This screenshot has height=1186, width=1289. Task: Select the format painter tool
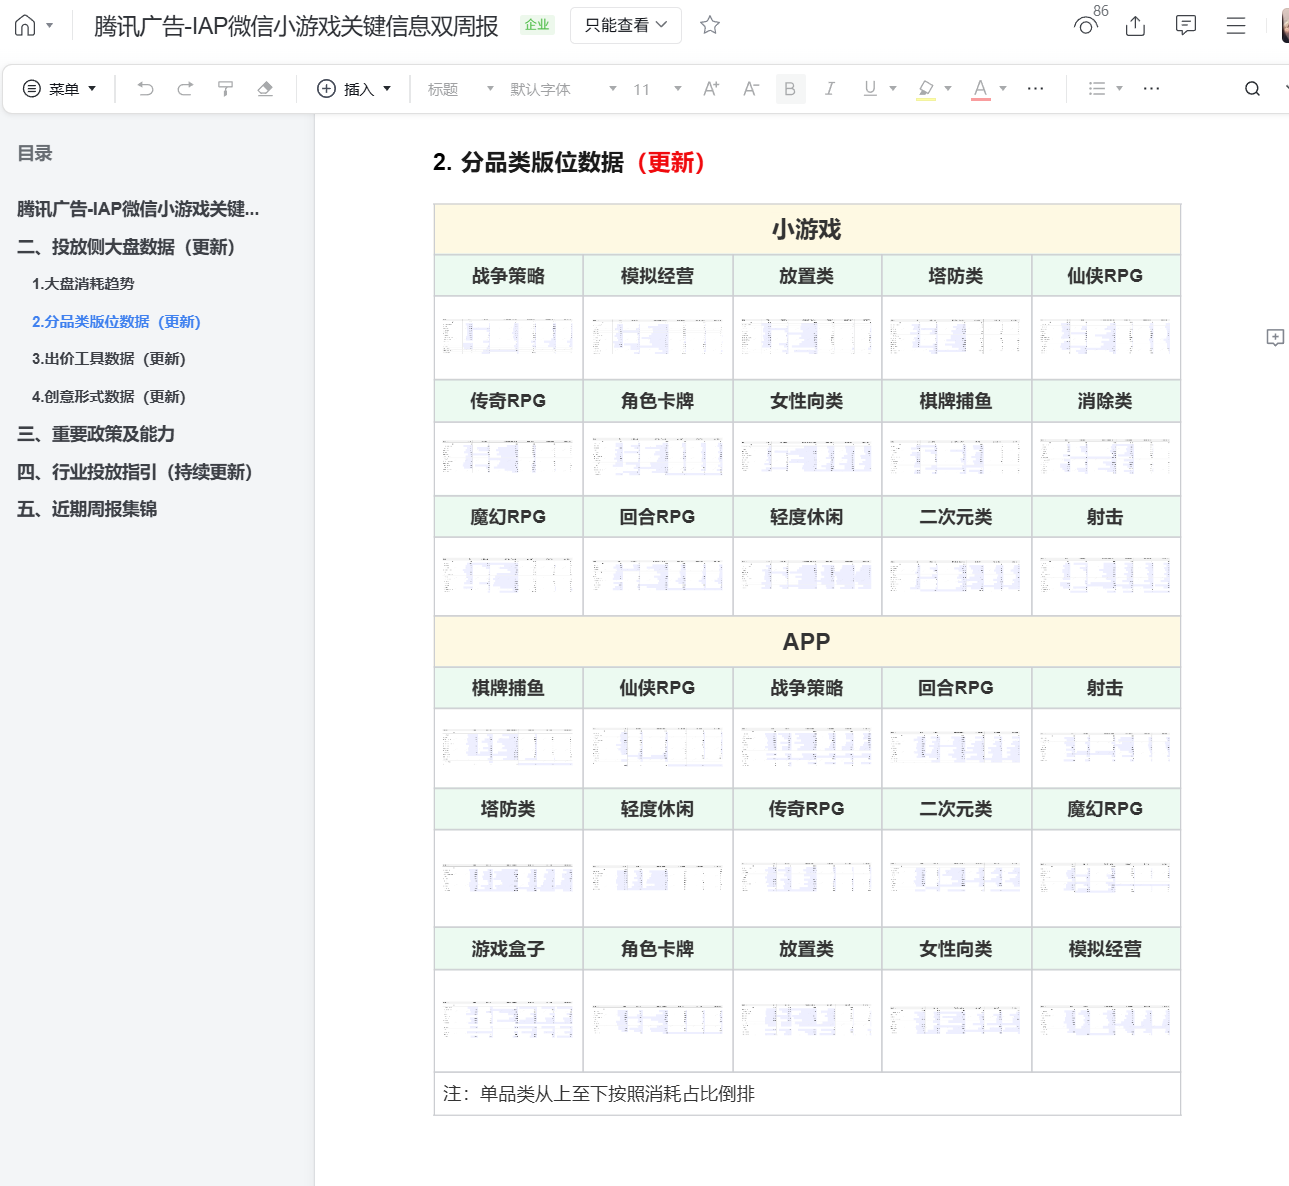[225, 89]
